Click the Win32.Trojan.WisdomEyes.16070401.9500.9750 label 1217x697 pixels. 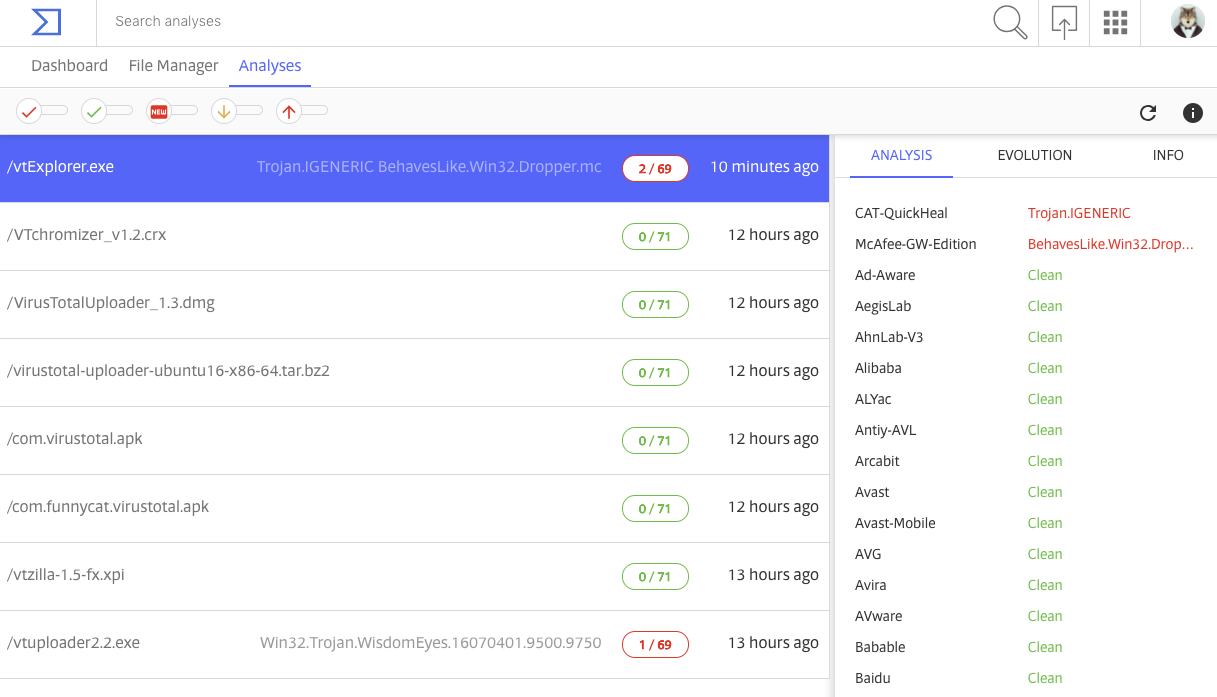(x=431, y=643)
